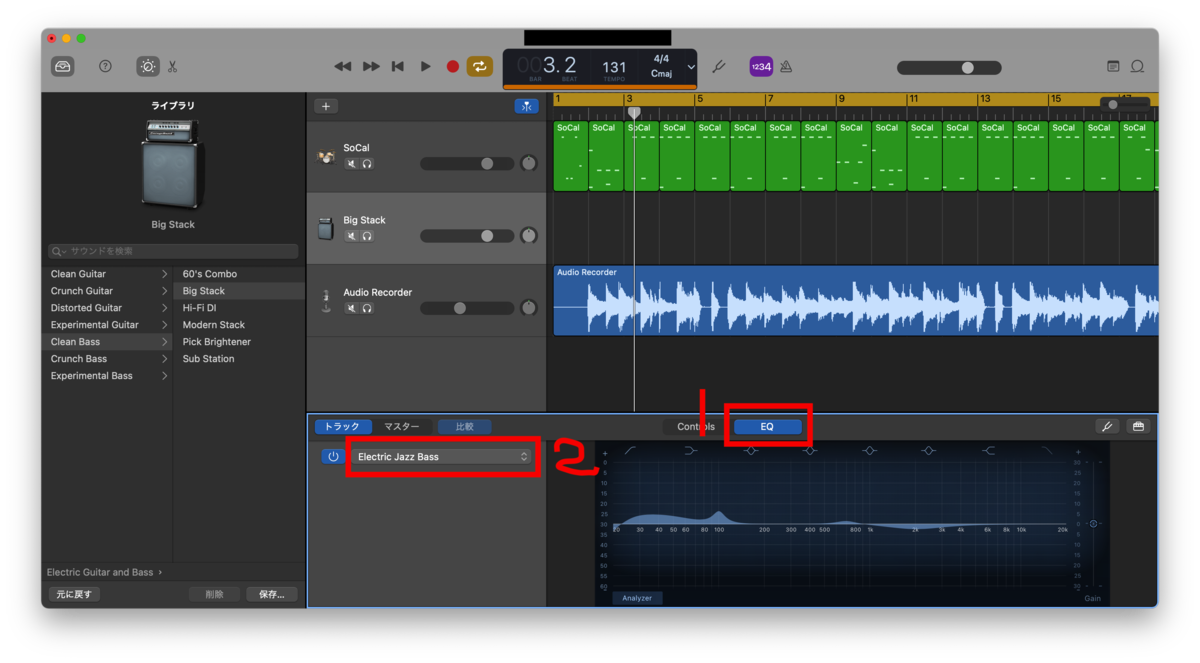
Task: Click the SoCal drum kit track icon
Action: click(x=326, y=157)
